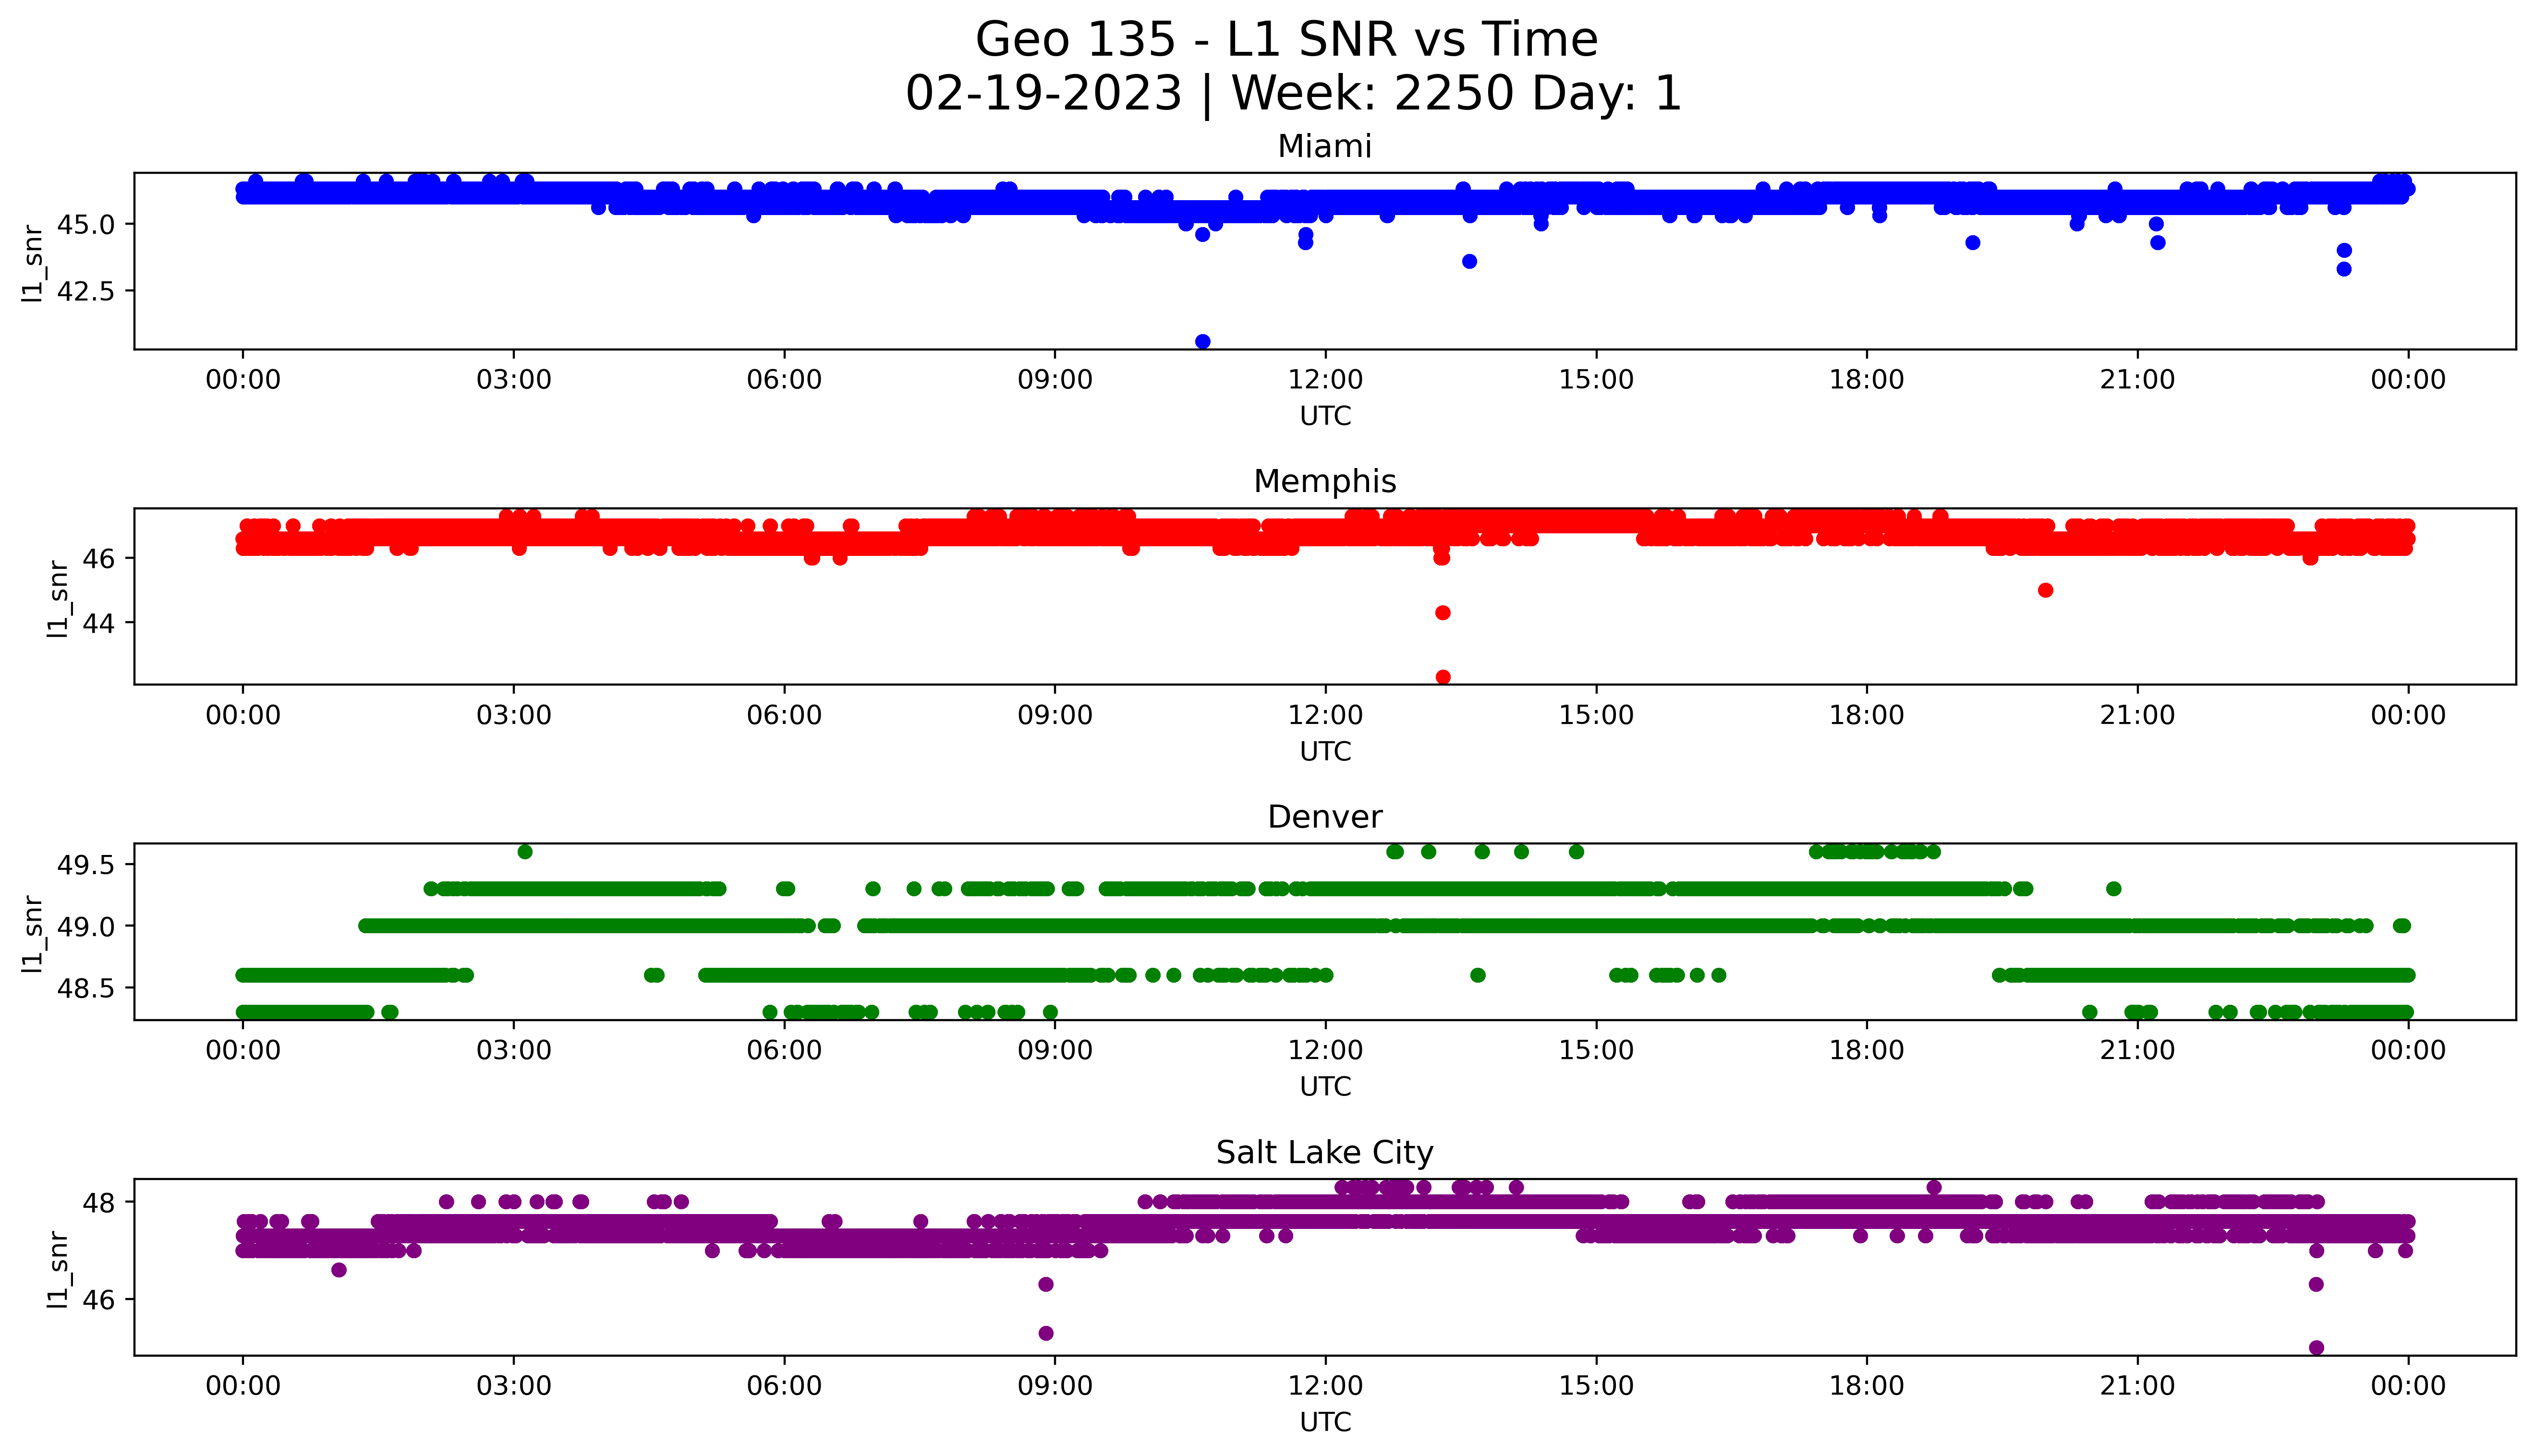The width and height of the screenshot is (2535, 1456).
Task: Click the '15:00' x-tick under Salt Lake City plot
Action: coord(1596,1386)
